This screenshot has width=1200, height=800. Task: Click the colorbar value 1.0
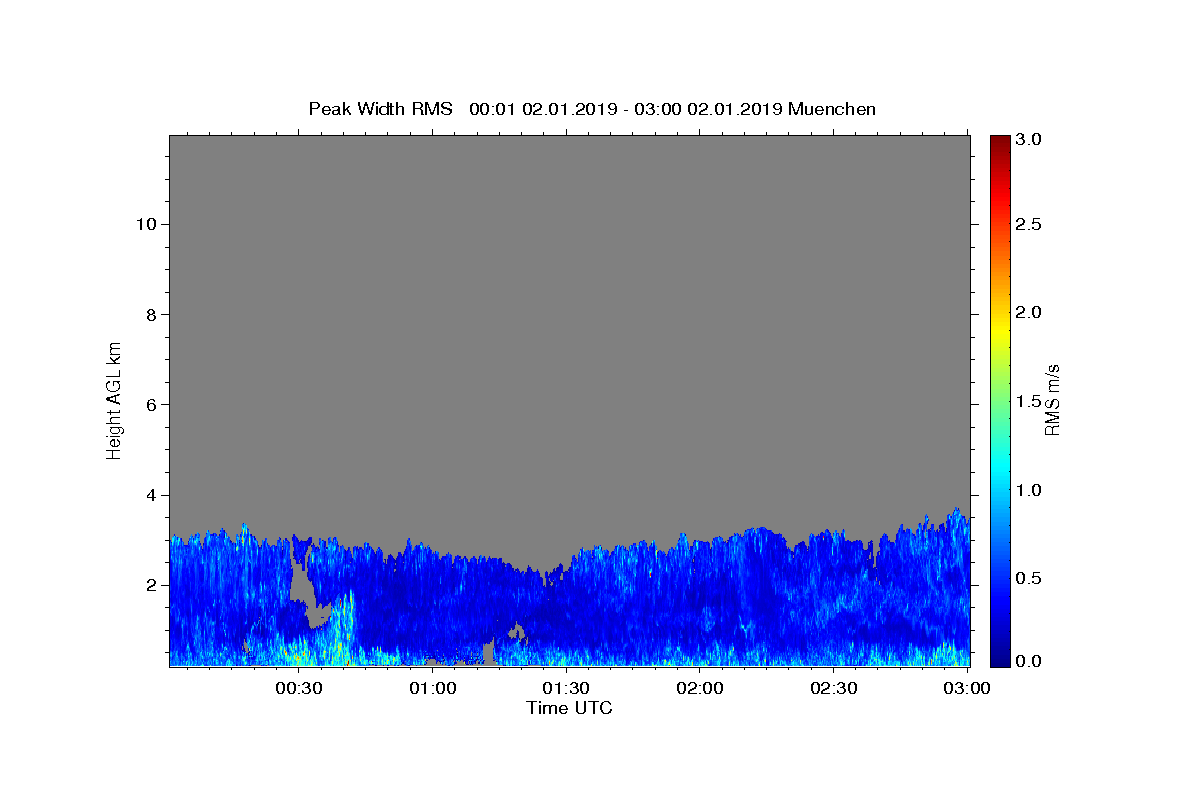point(1029,490)
